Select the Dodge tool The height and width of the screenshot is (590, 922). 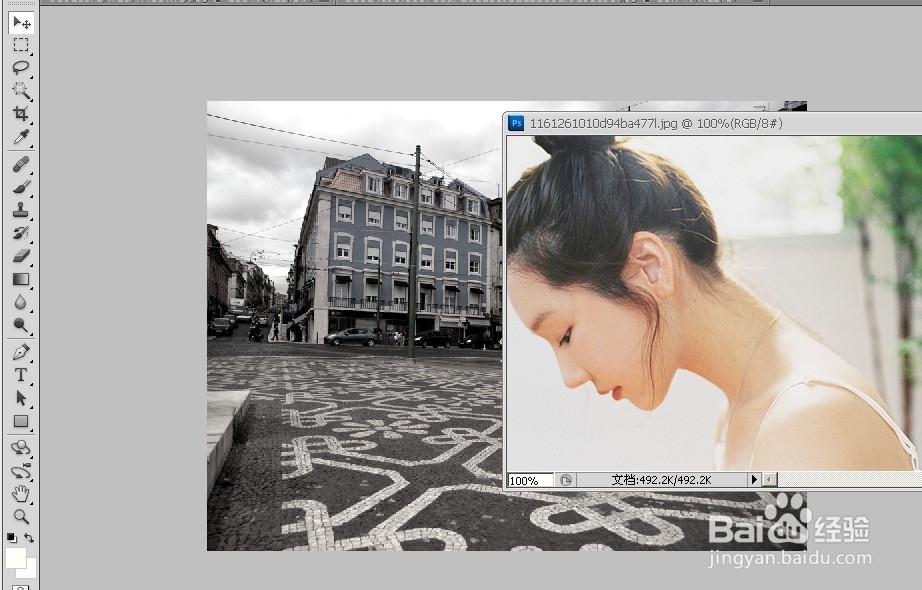coord(21,325)
